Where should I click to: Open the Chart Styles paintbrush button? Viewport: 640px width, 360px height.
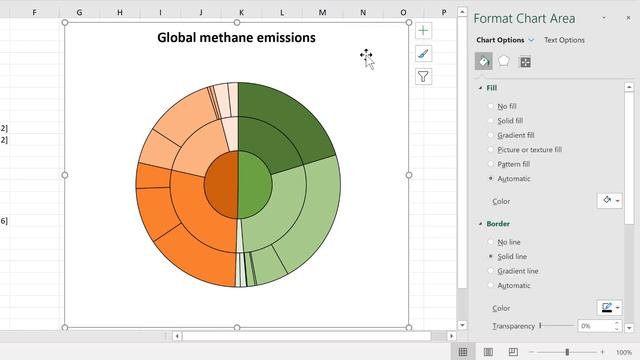coord(423,53)
